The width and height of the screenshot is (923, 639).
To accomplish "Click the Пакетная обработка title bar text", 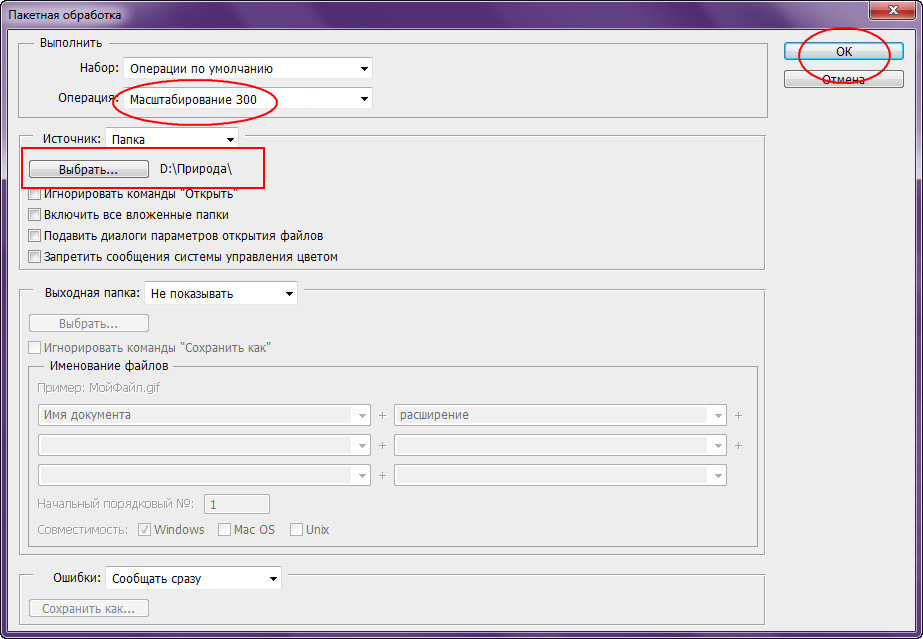I will pos(65,15).
